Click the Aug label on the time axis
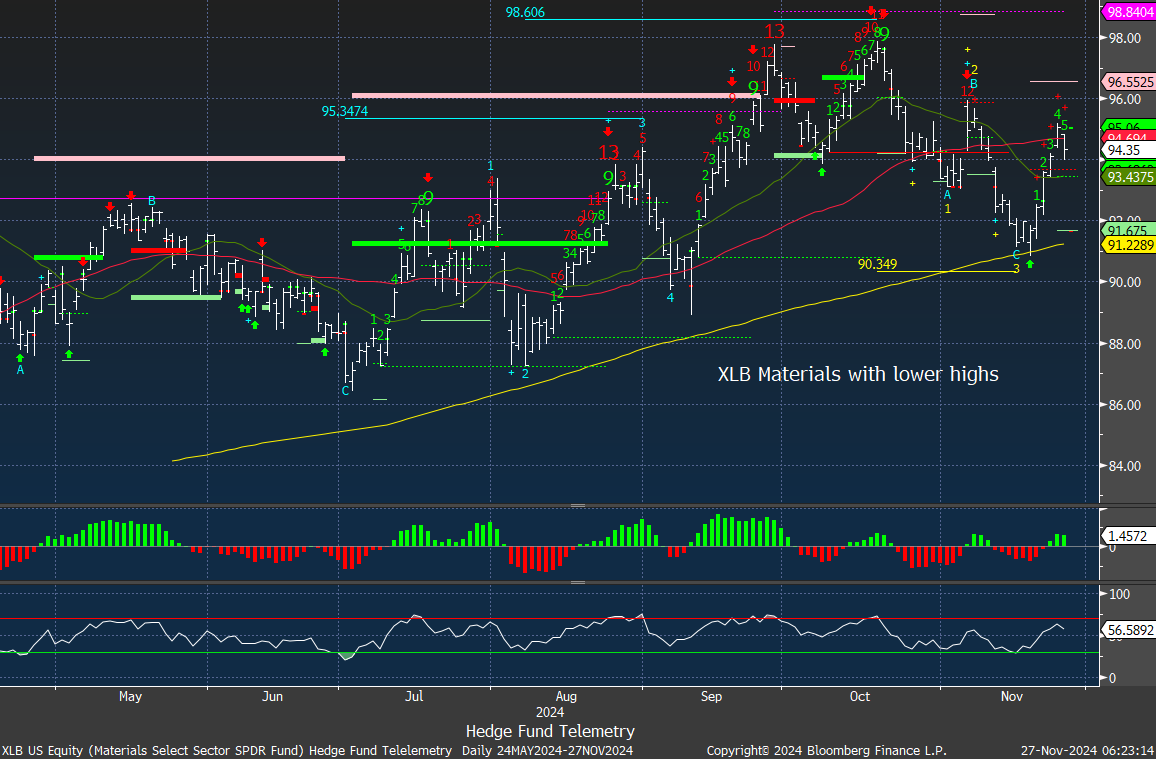This screenshot has height=759, width=1156. [x=565, y=695]
